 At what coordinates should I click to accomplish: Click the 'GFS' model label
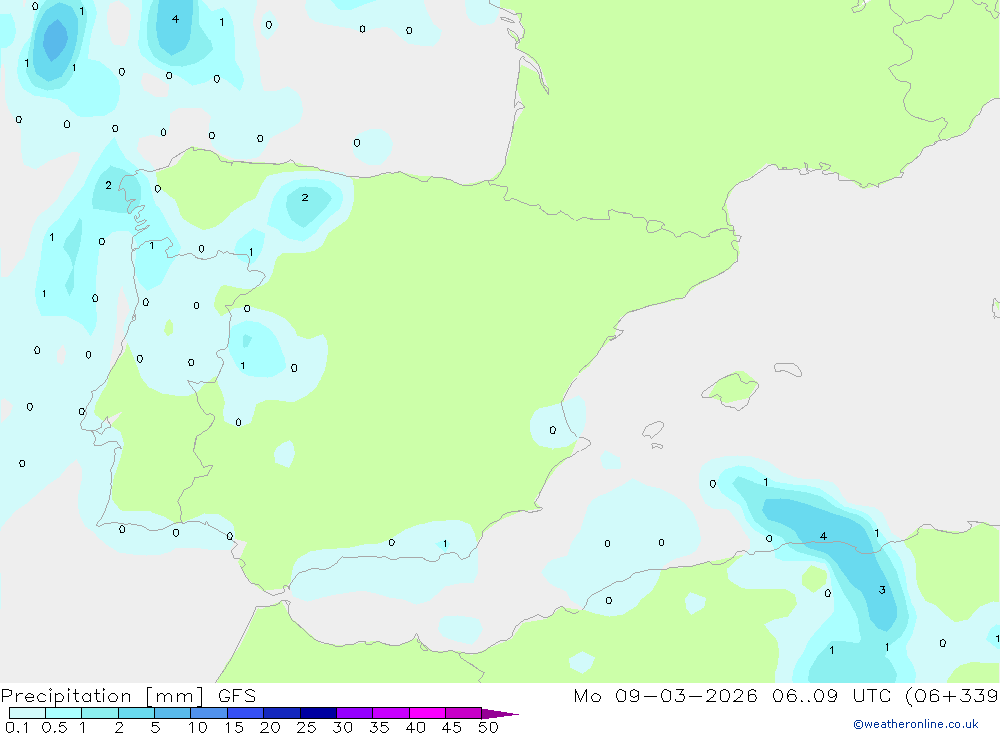pyautogui.click(x=237, y=695)
